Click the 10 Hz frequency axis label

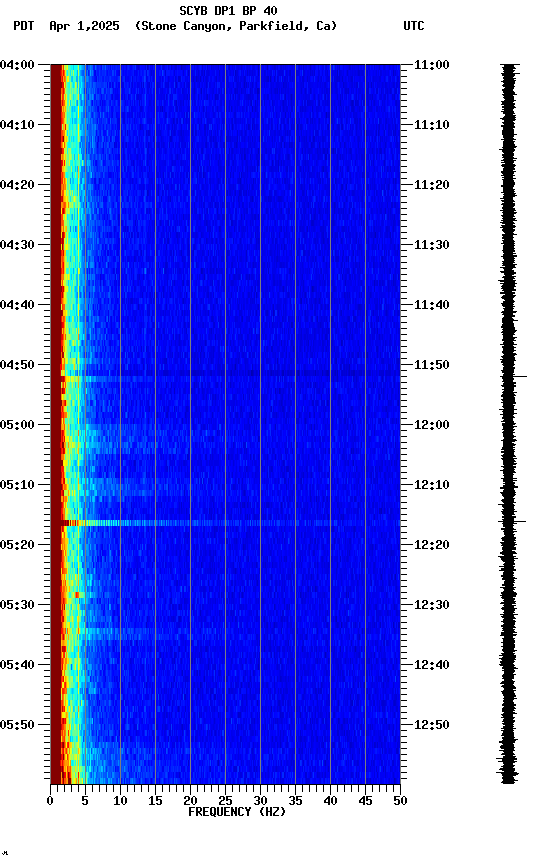[120, 801]
